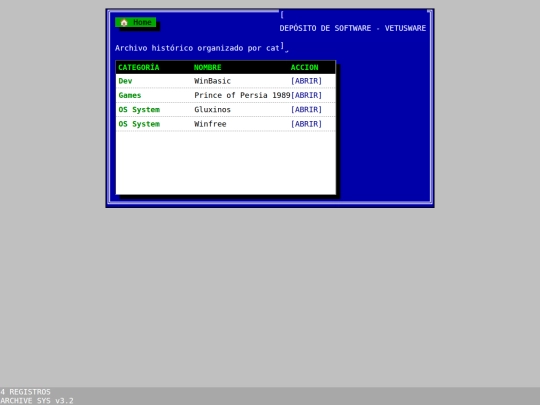The height and width of the screenshot is (405, 540).
Task: Click OS System category in Gluxinos row
Action: (x=139, y=110)
